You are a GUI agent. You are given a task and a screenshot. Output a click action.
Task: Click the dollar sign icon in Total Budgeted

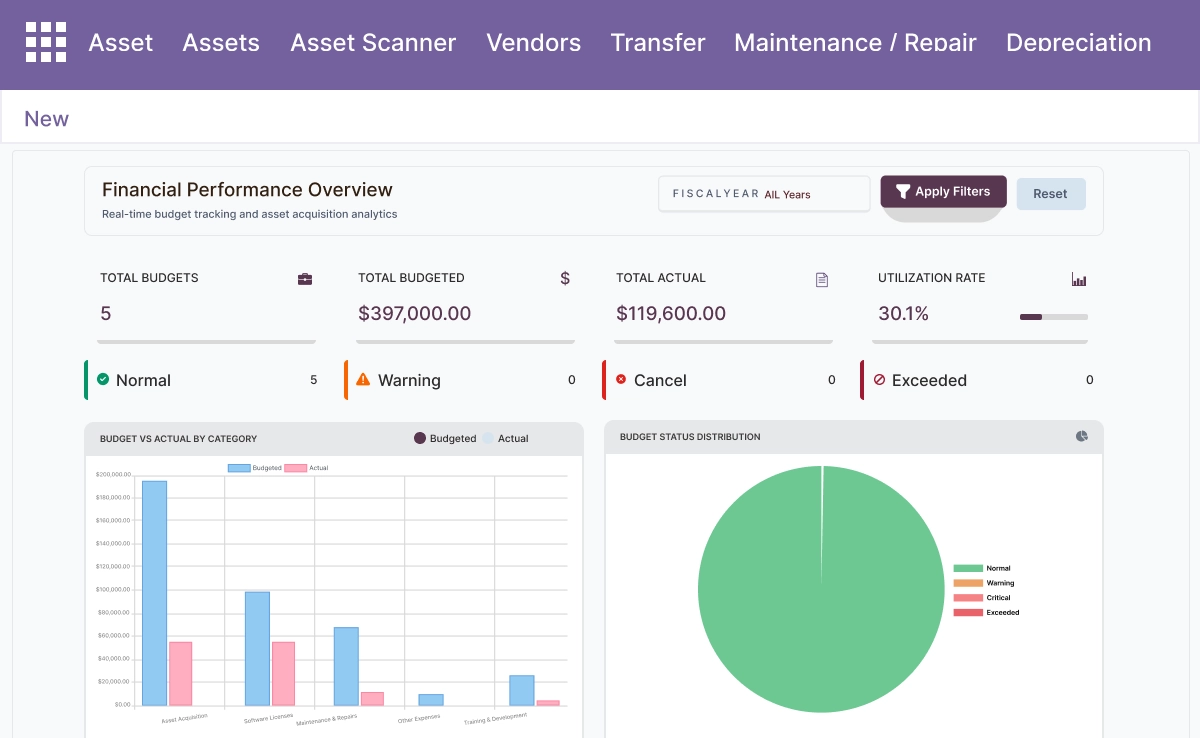[565, 278]
